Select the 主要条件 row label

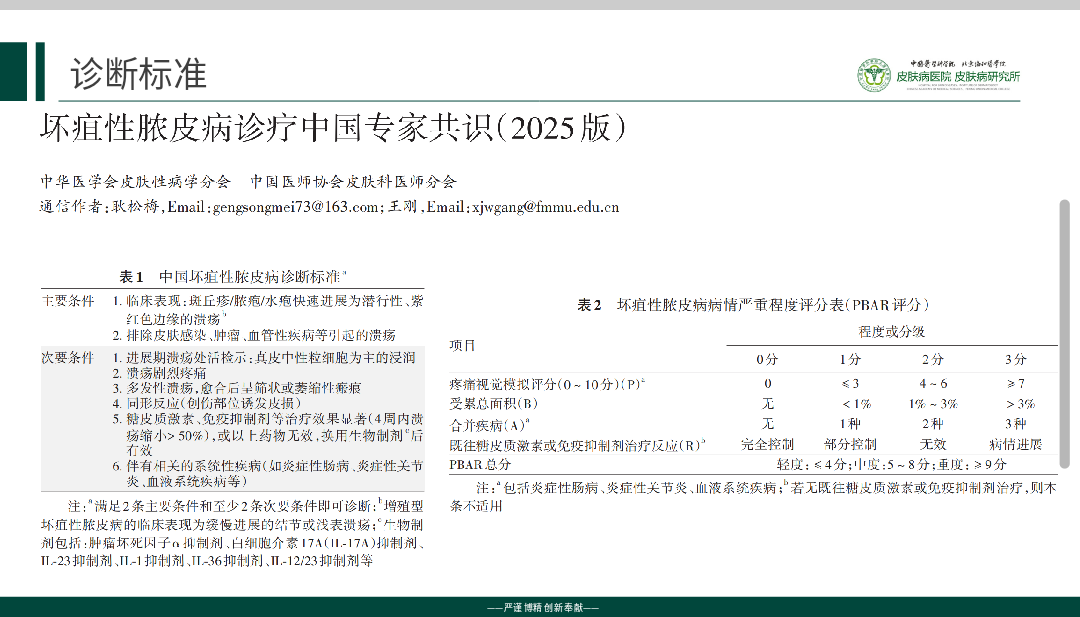coord(67,300)
